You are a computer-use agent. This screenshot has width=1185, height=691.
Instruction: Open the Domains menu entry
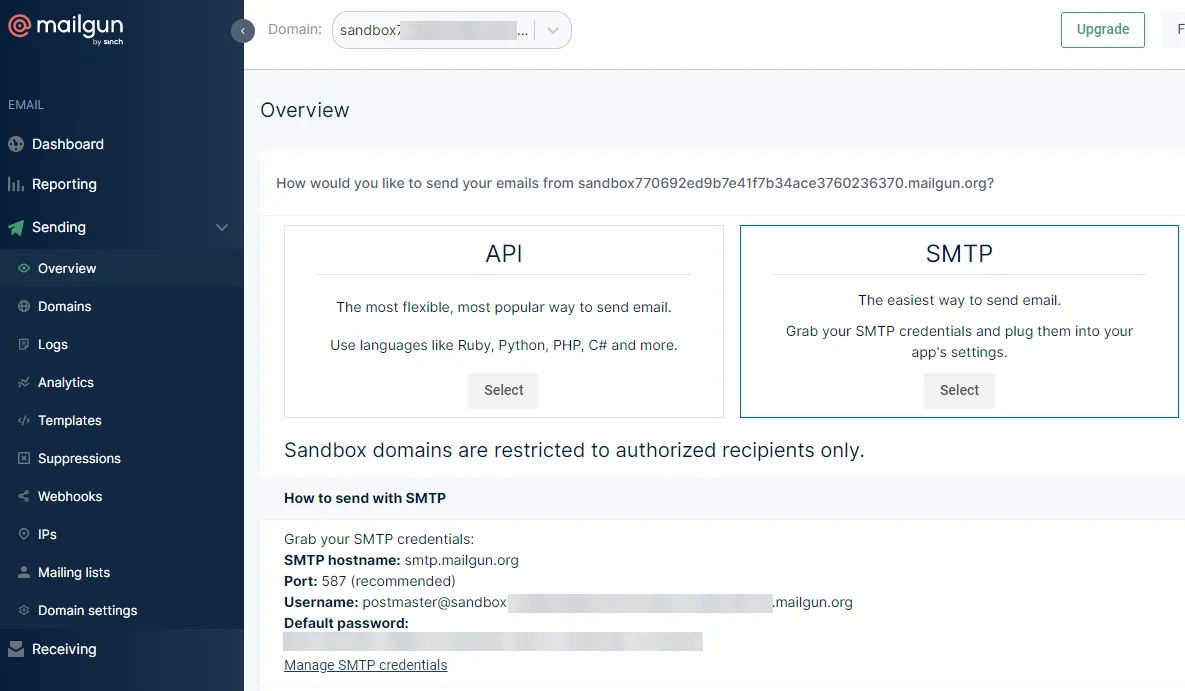[x=64, y=306]
